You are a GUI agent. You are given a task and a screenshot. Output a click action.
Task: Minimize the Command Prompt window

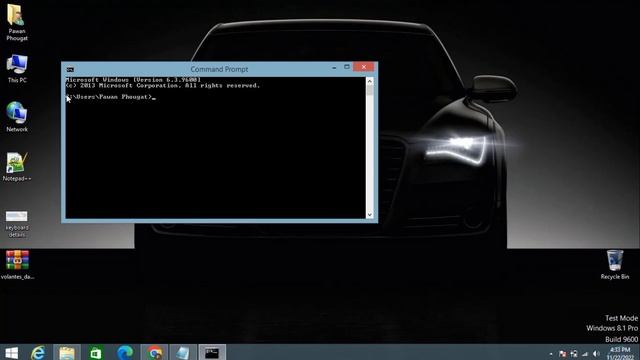tap(334, 67)
